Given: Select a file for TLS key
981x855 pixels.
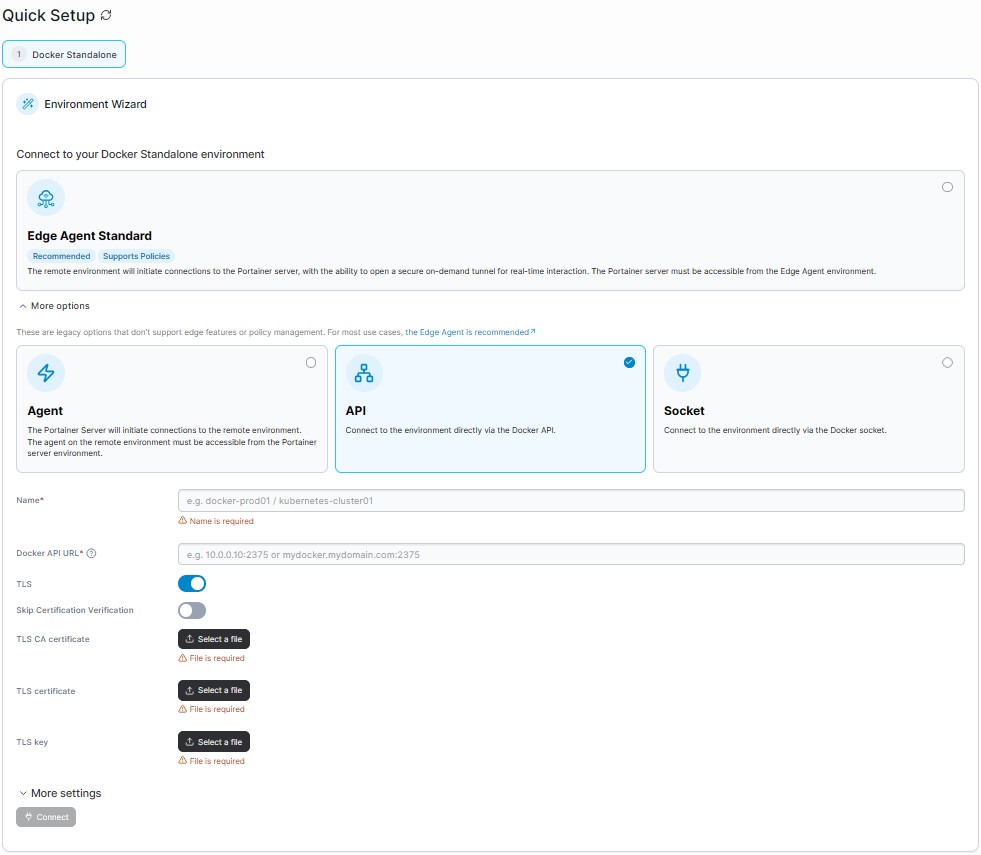Looking at the screenshot, I should [214, 742].
